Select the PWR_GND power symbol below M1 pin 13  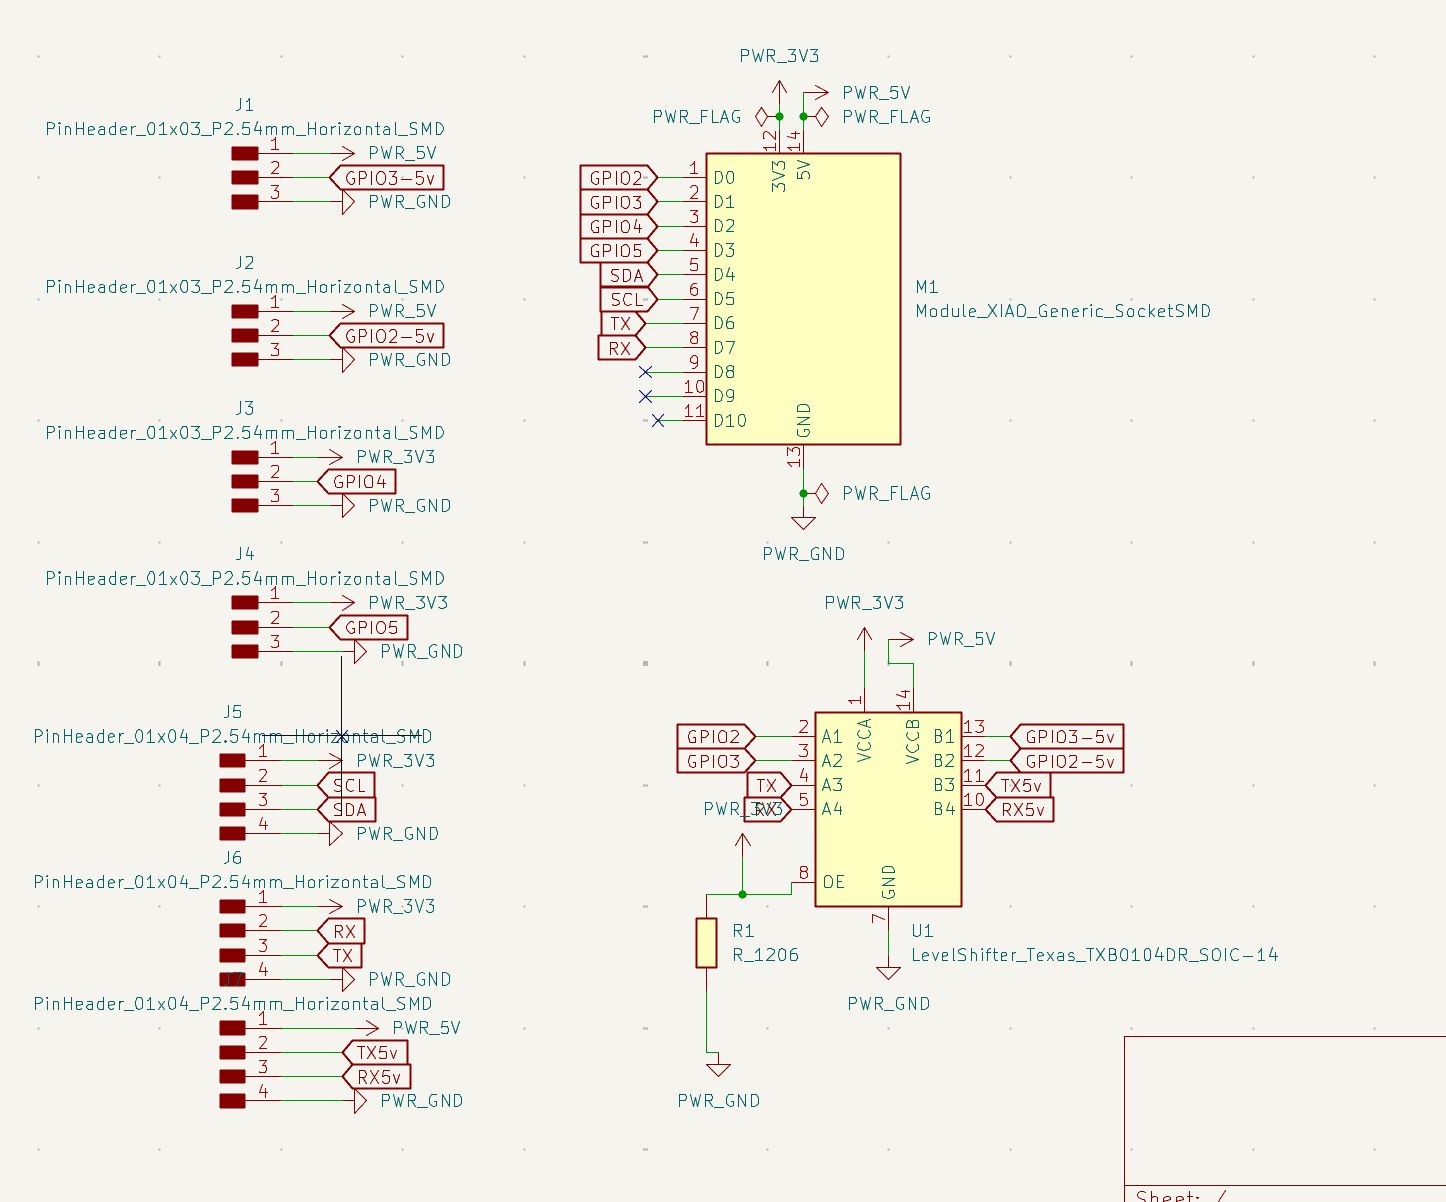[x=803, y=522]
